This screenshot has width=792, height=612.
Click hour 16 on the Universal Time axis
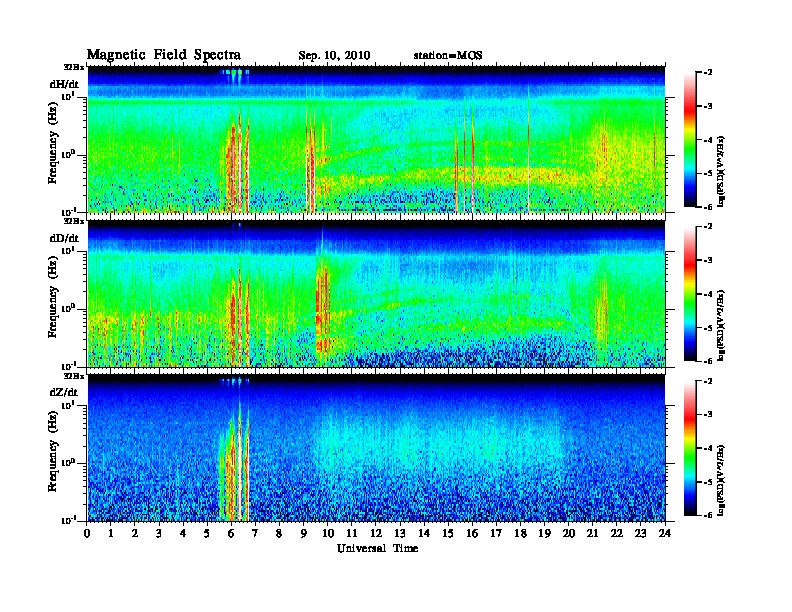[472, 534]
